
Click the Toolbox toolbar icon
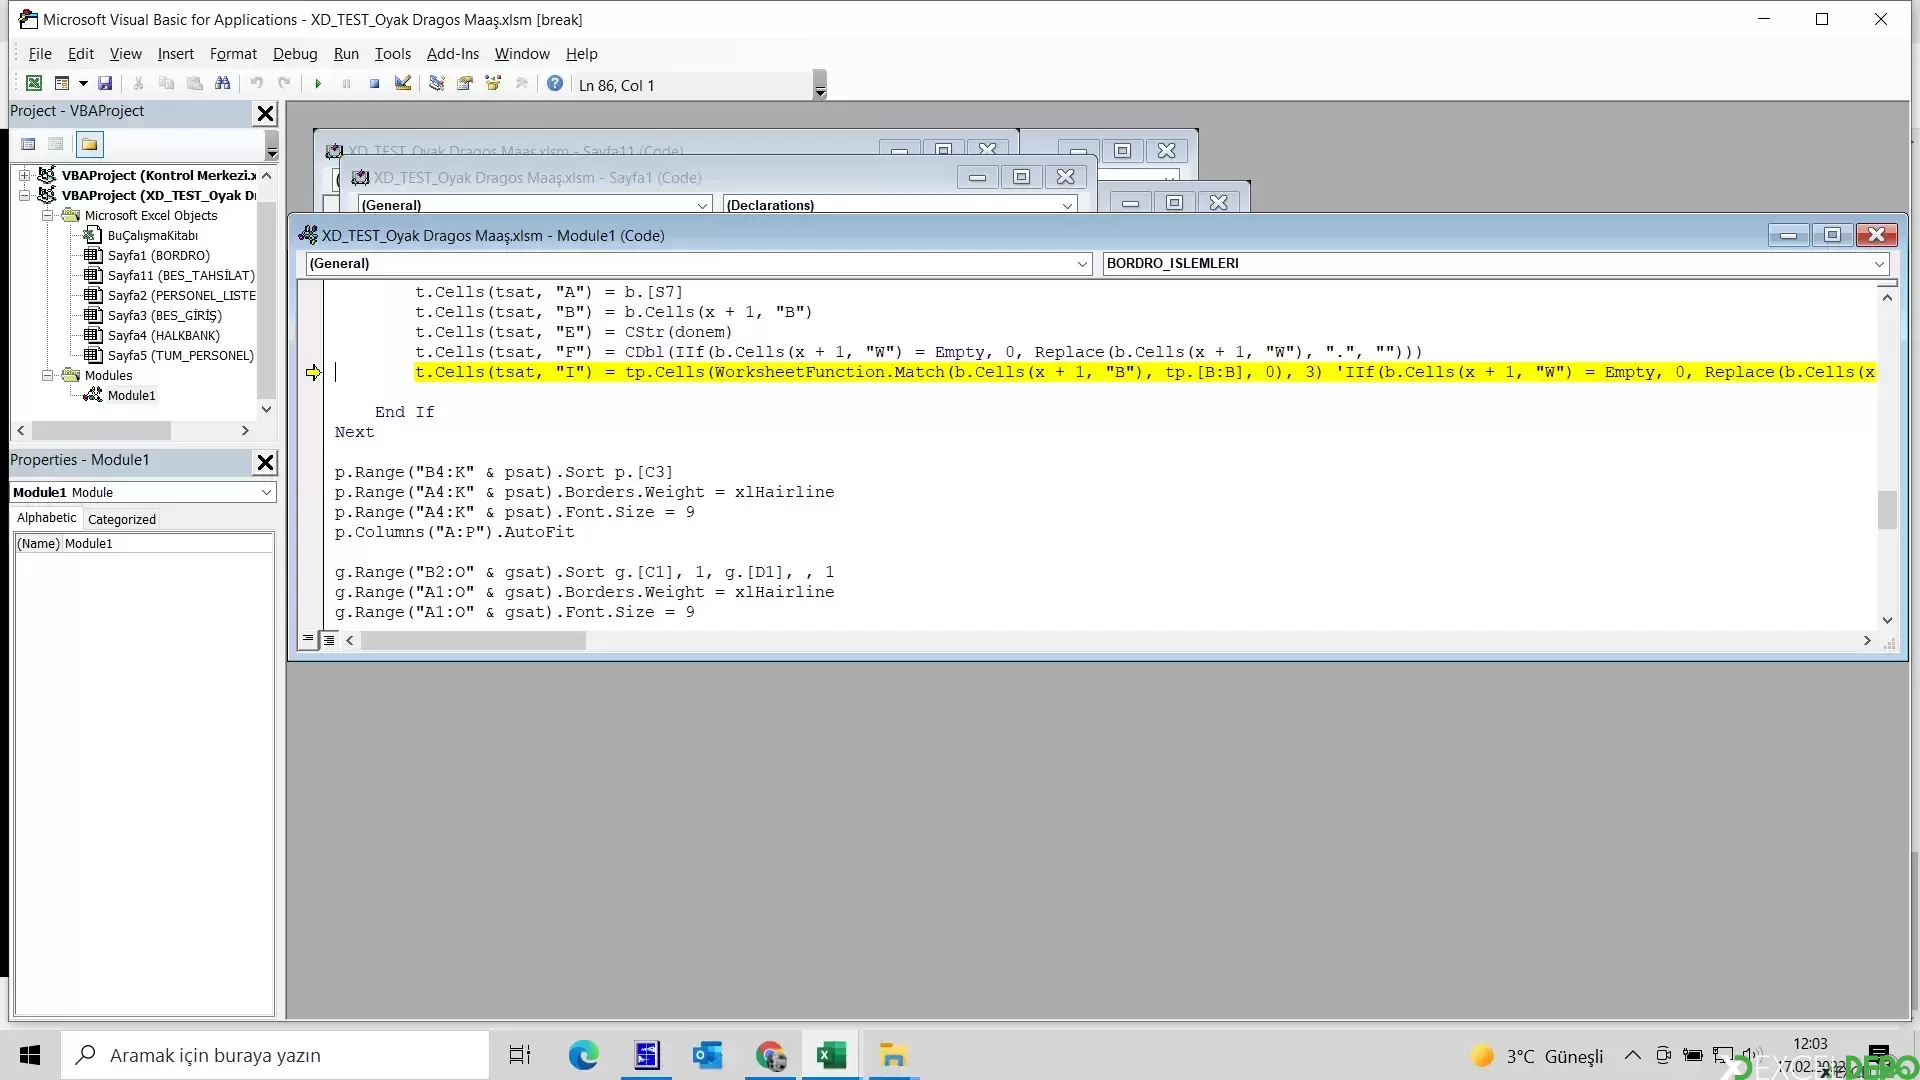521,84
